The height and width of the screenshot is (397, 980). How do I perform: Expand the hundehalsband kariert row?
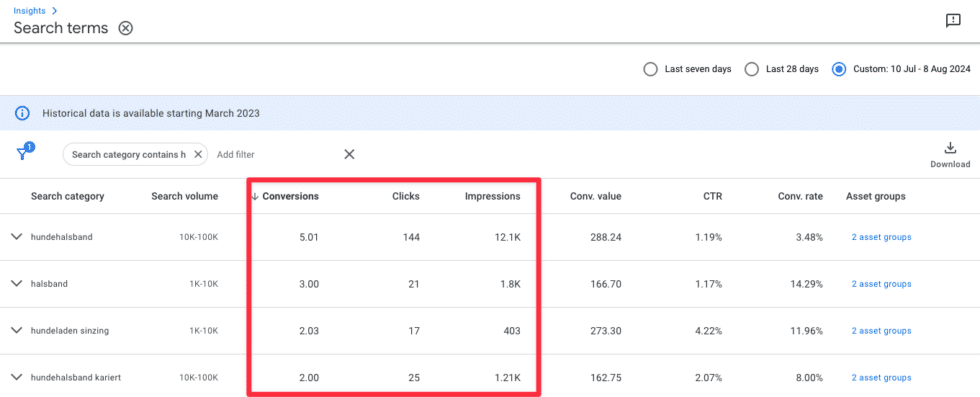[x=17, y=378]
